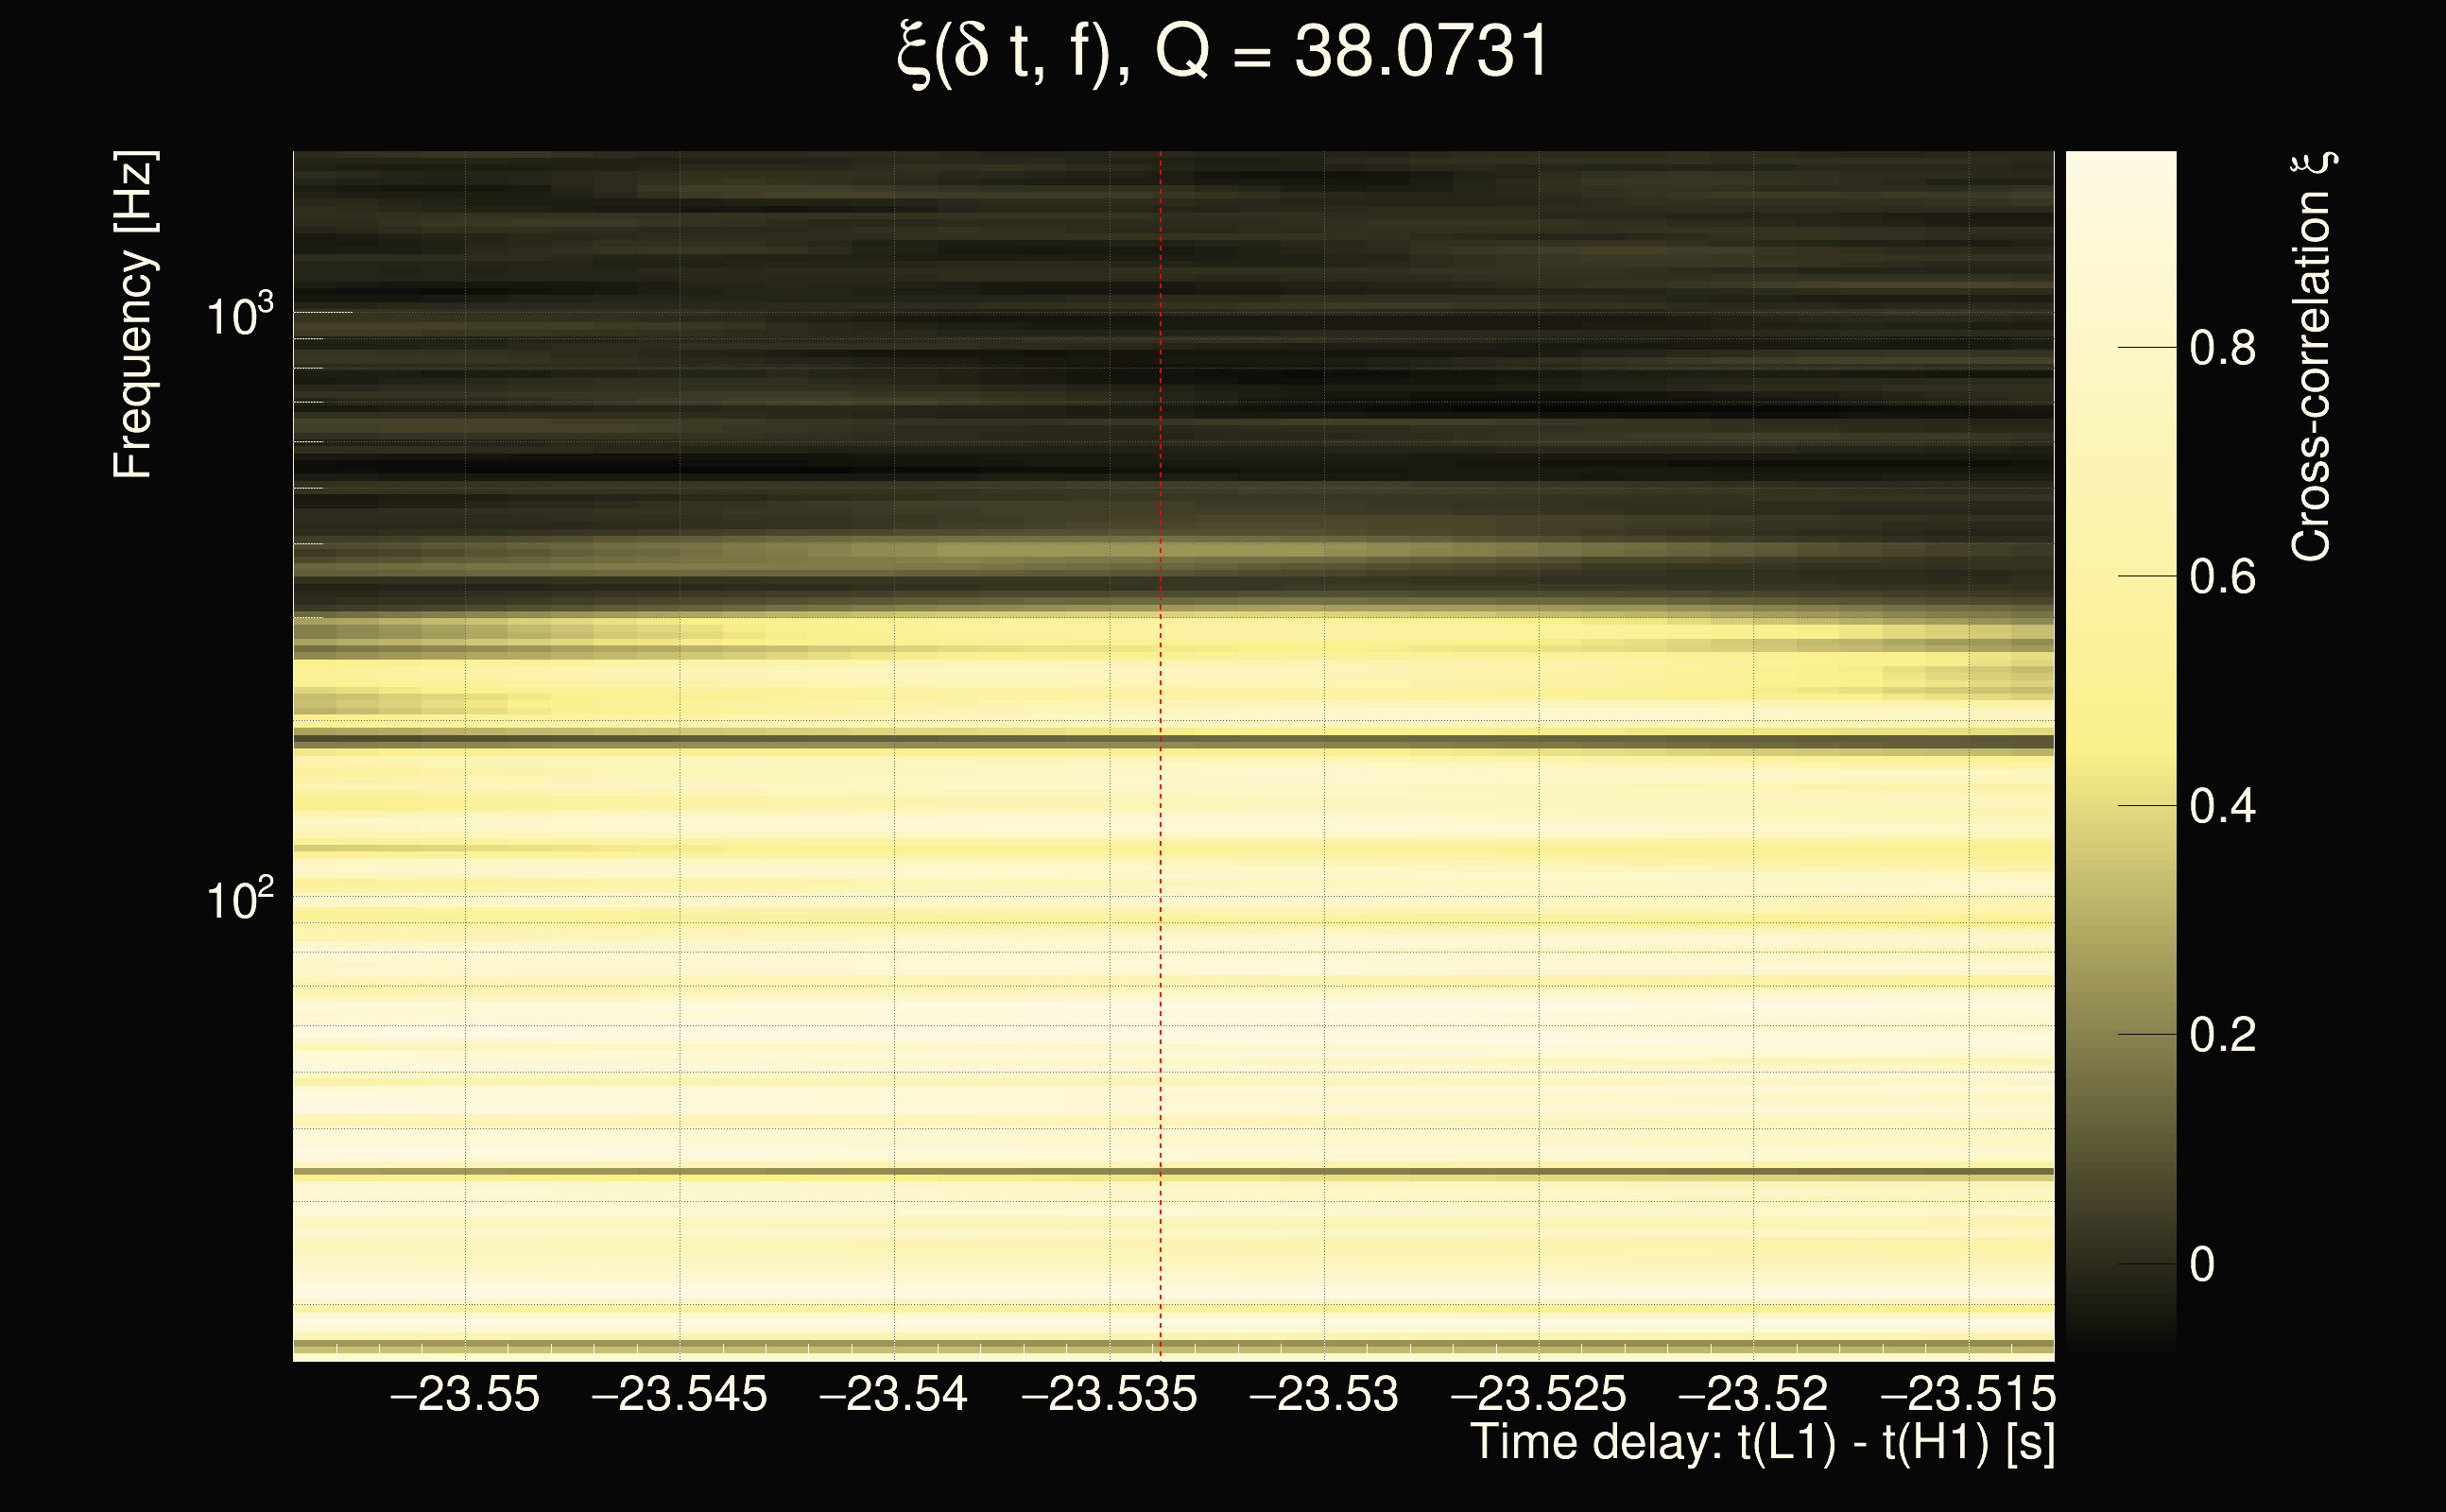This screenshot has width=2446, height=1512.
Task: Click the Time delay t(L1) - t(H1) axis label
Action: [1762, 1443]
